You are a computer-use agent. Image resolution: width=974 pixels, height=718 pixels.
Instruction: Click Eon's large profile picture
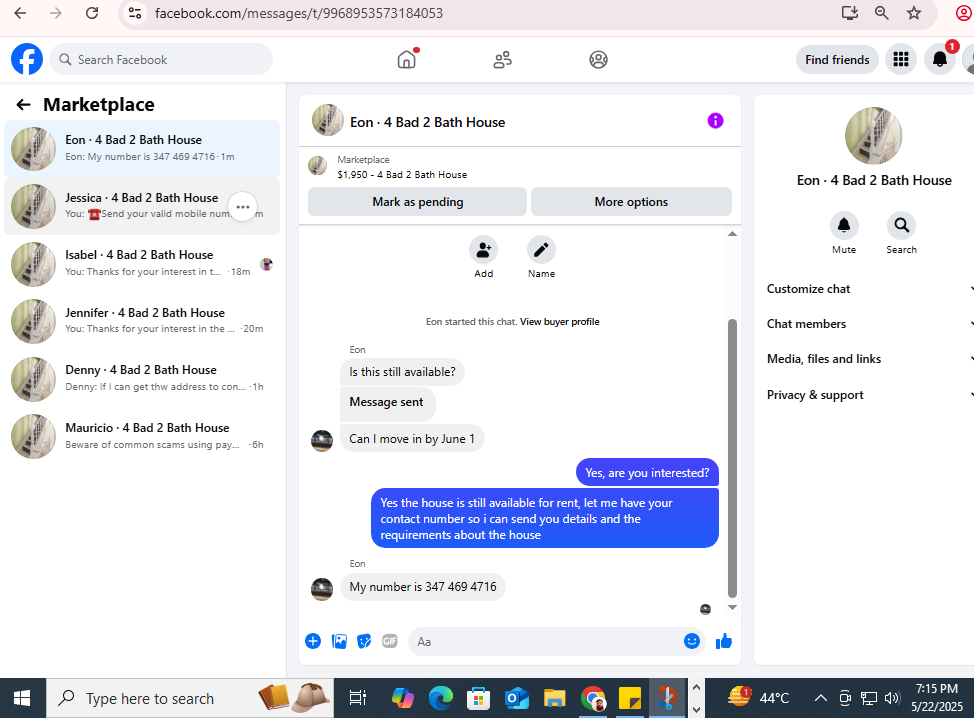pyautogui.click(x=873, y=135)
